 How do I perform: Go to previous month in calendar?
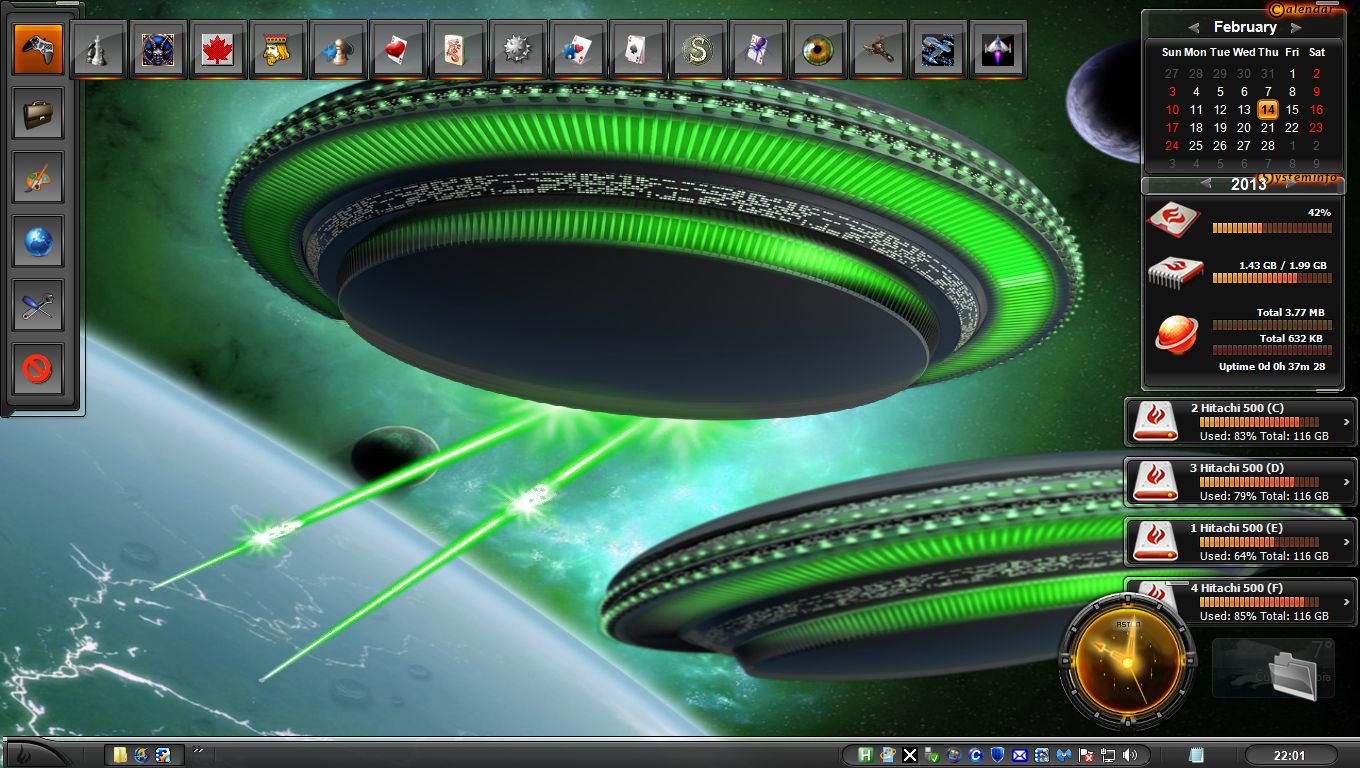tap(1194, 28)
